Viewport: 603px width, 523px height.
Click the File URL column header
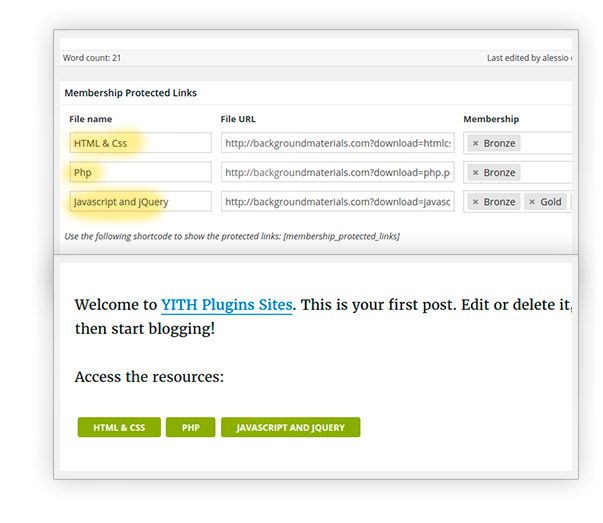click(x=238, y=119)
